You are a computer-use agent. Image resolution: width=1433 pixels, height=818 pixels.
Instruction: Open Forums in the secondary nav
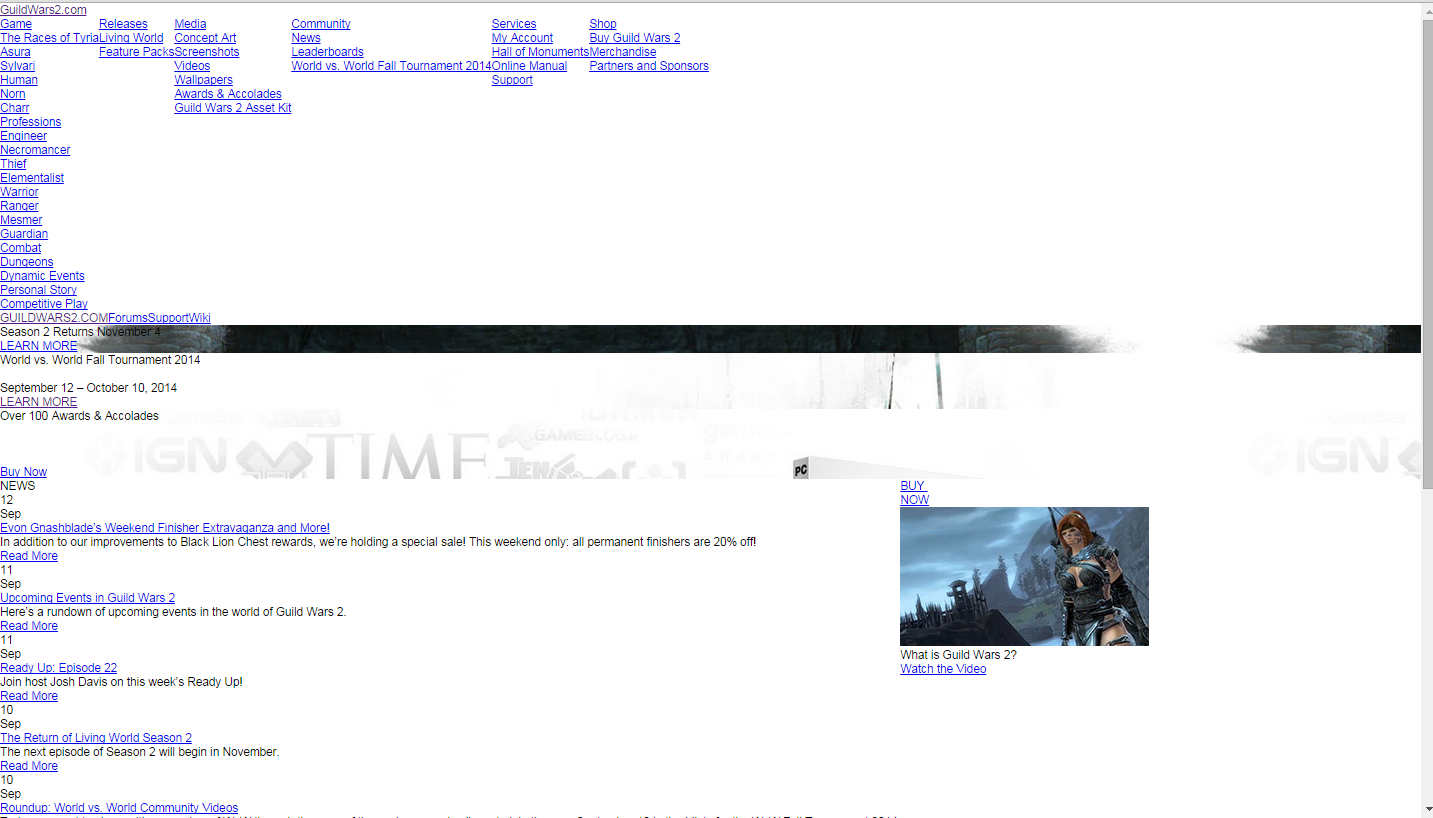click(x=128, y=318)
